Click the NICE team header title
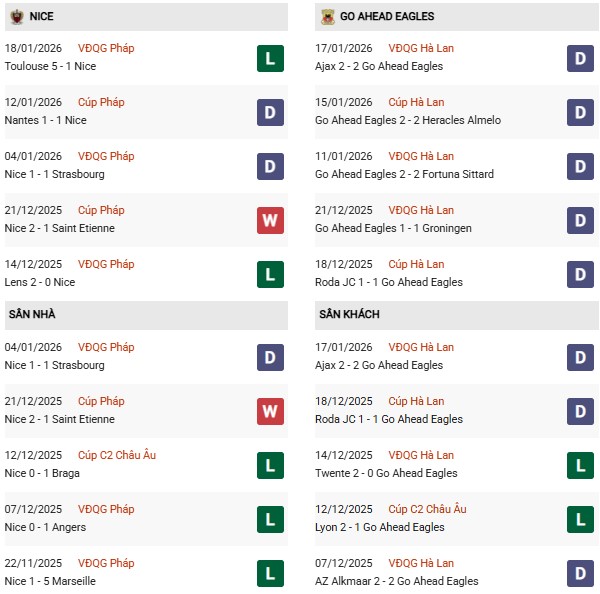This screenshot has height=594, width=600. pyautogui.click(x=43, y=17)
